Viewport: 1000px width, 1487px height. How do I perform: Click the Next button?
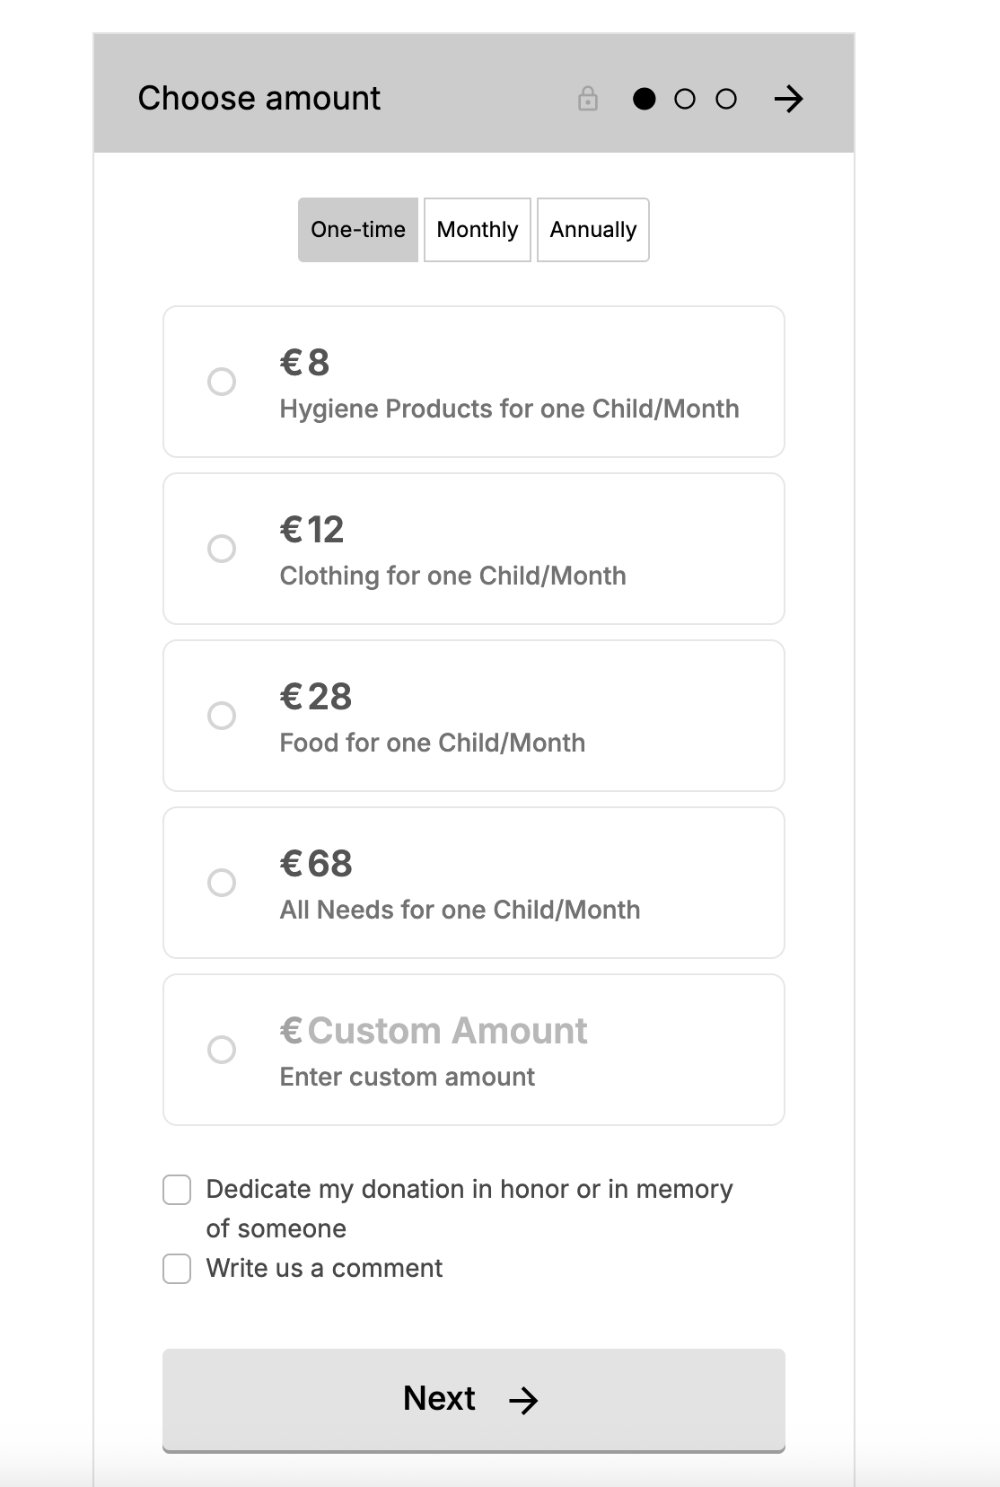pyautogui.click(x=474, y=1400)
